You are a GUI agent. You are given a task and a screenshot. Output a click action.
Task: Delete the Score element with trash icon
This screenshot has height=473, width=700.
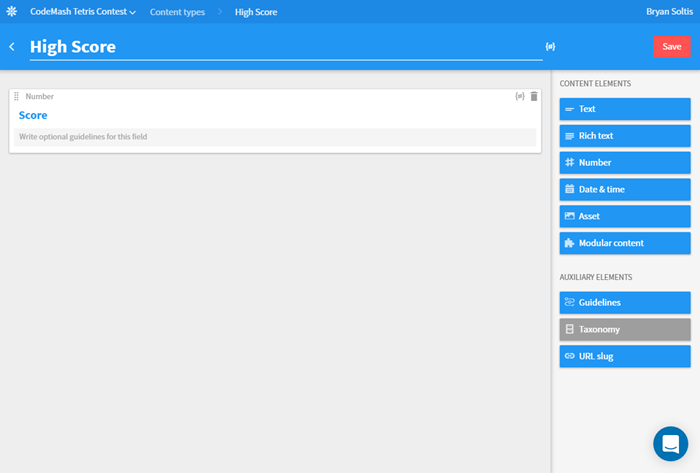pos(534,96)
